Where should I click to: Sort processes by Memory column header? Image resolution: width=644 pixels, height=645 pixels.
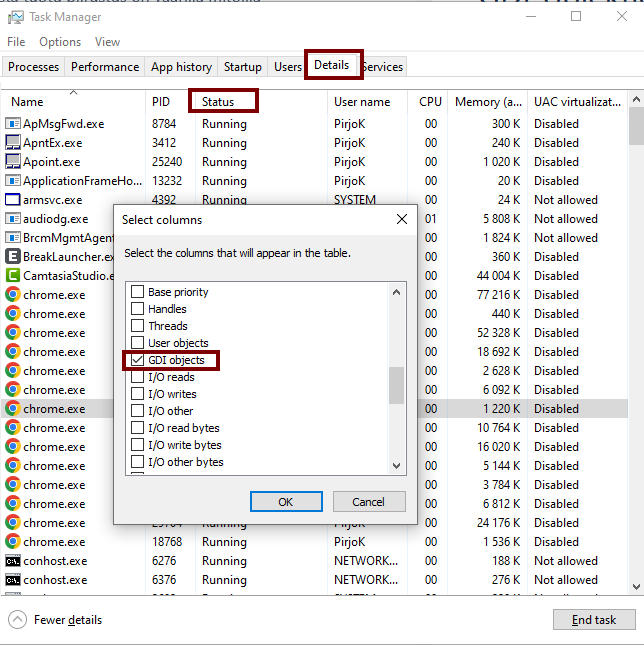pos(488,102)
